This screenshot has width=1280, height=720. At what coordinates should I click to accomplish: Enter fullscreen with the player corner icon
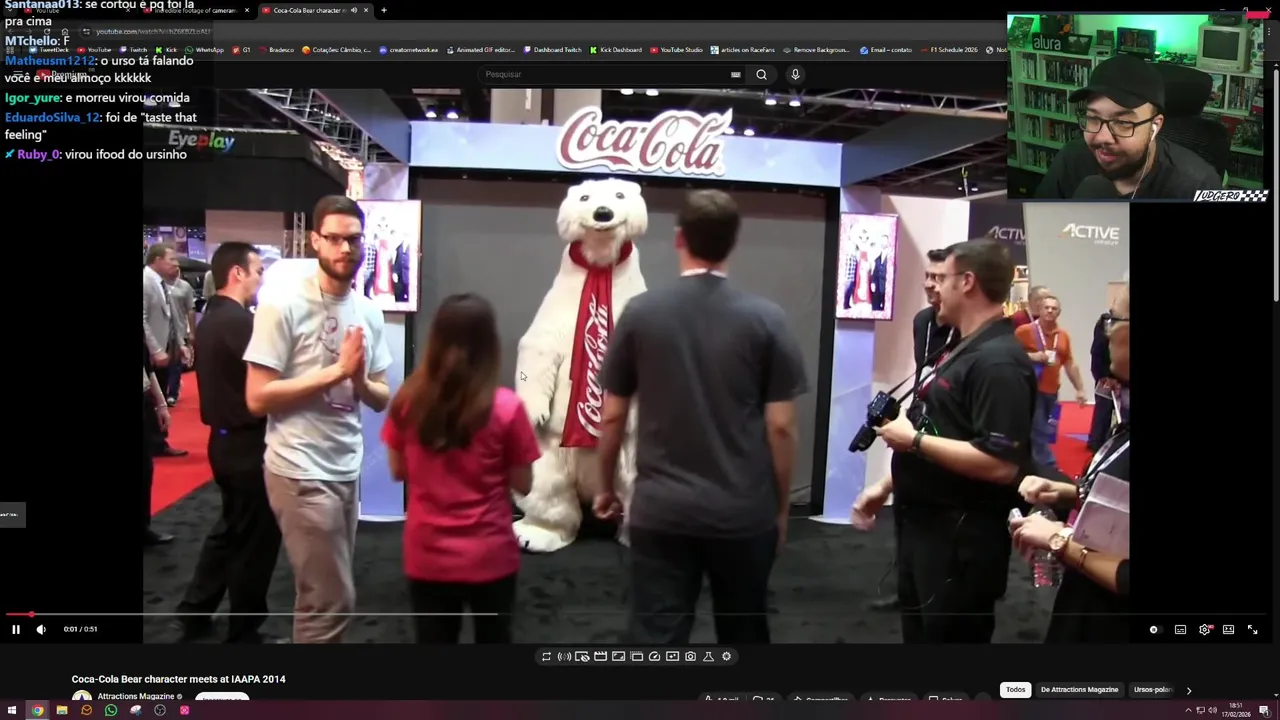pyautogui.click(x=1252, y=630)
